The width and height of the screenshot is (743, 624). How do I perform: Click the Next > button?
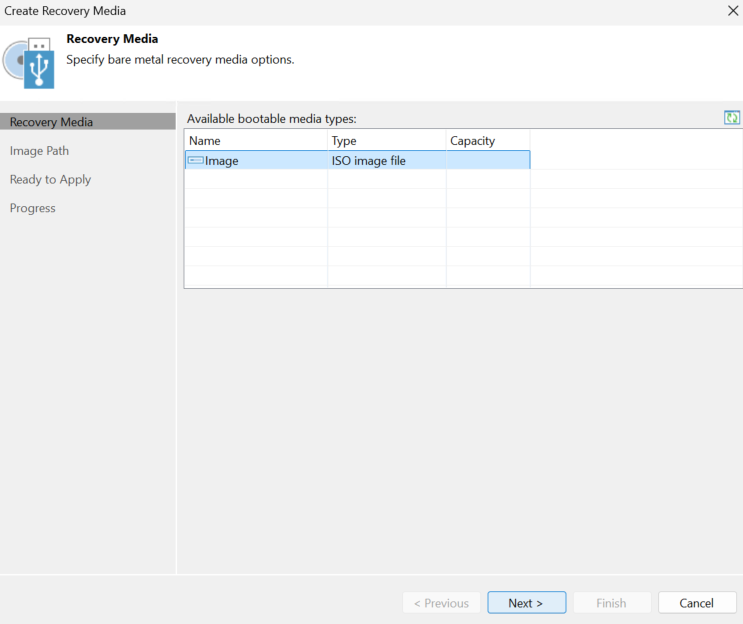coord(526,603)
